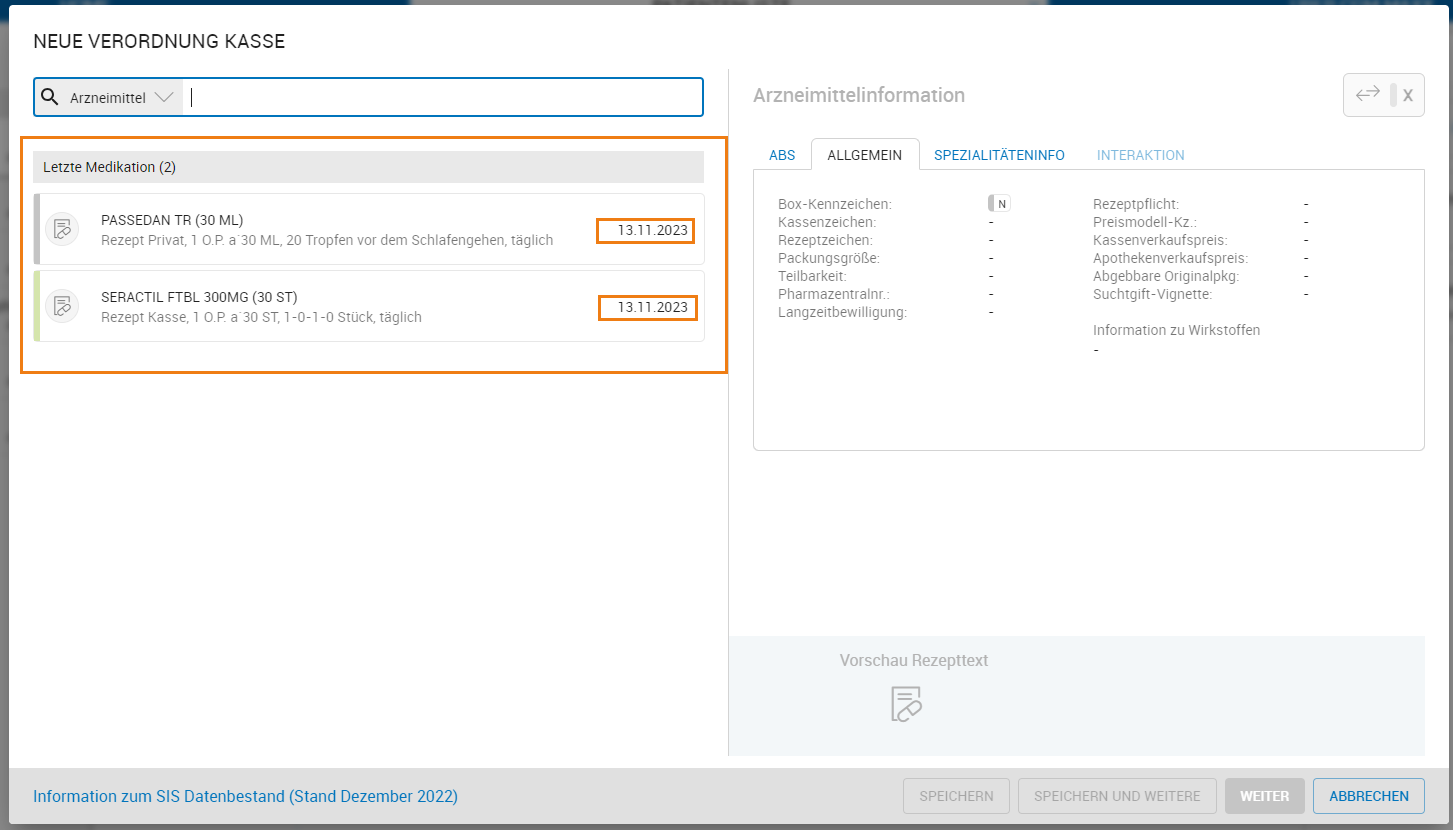This screenshot has height=830, width=1453.
Task: Click the Vorschau Rezepttext label
Action: (914, 660)
